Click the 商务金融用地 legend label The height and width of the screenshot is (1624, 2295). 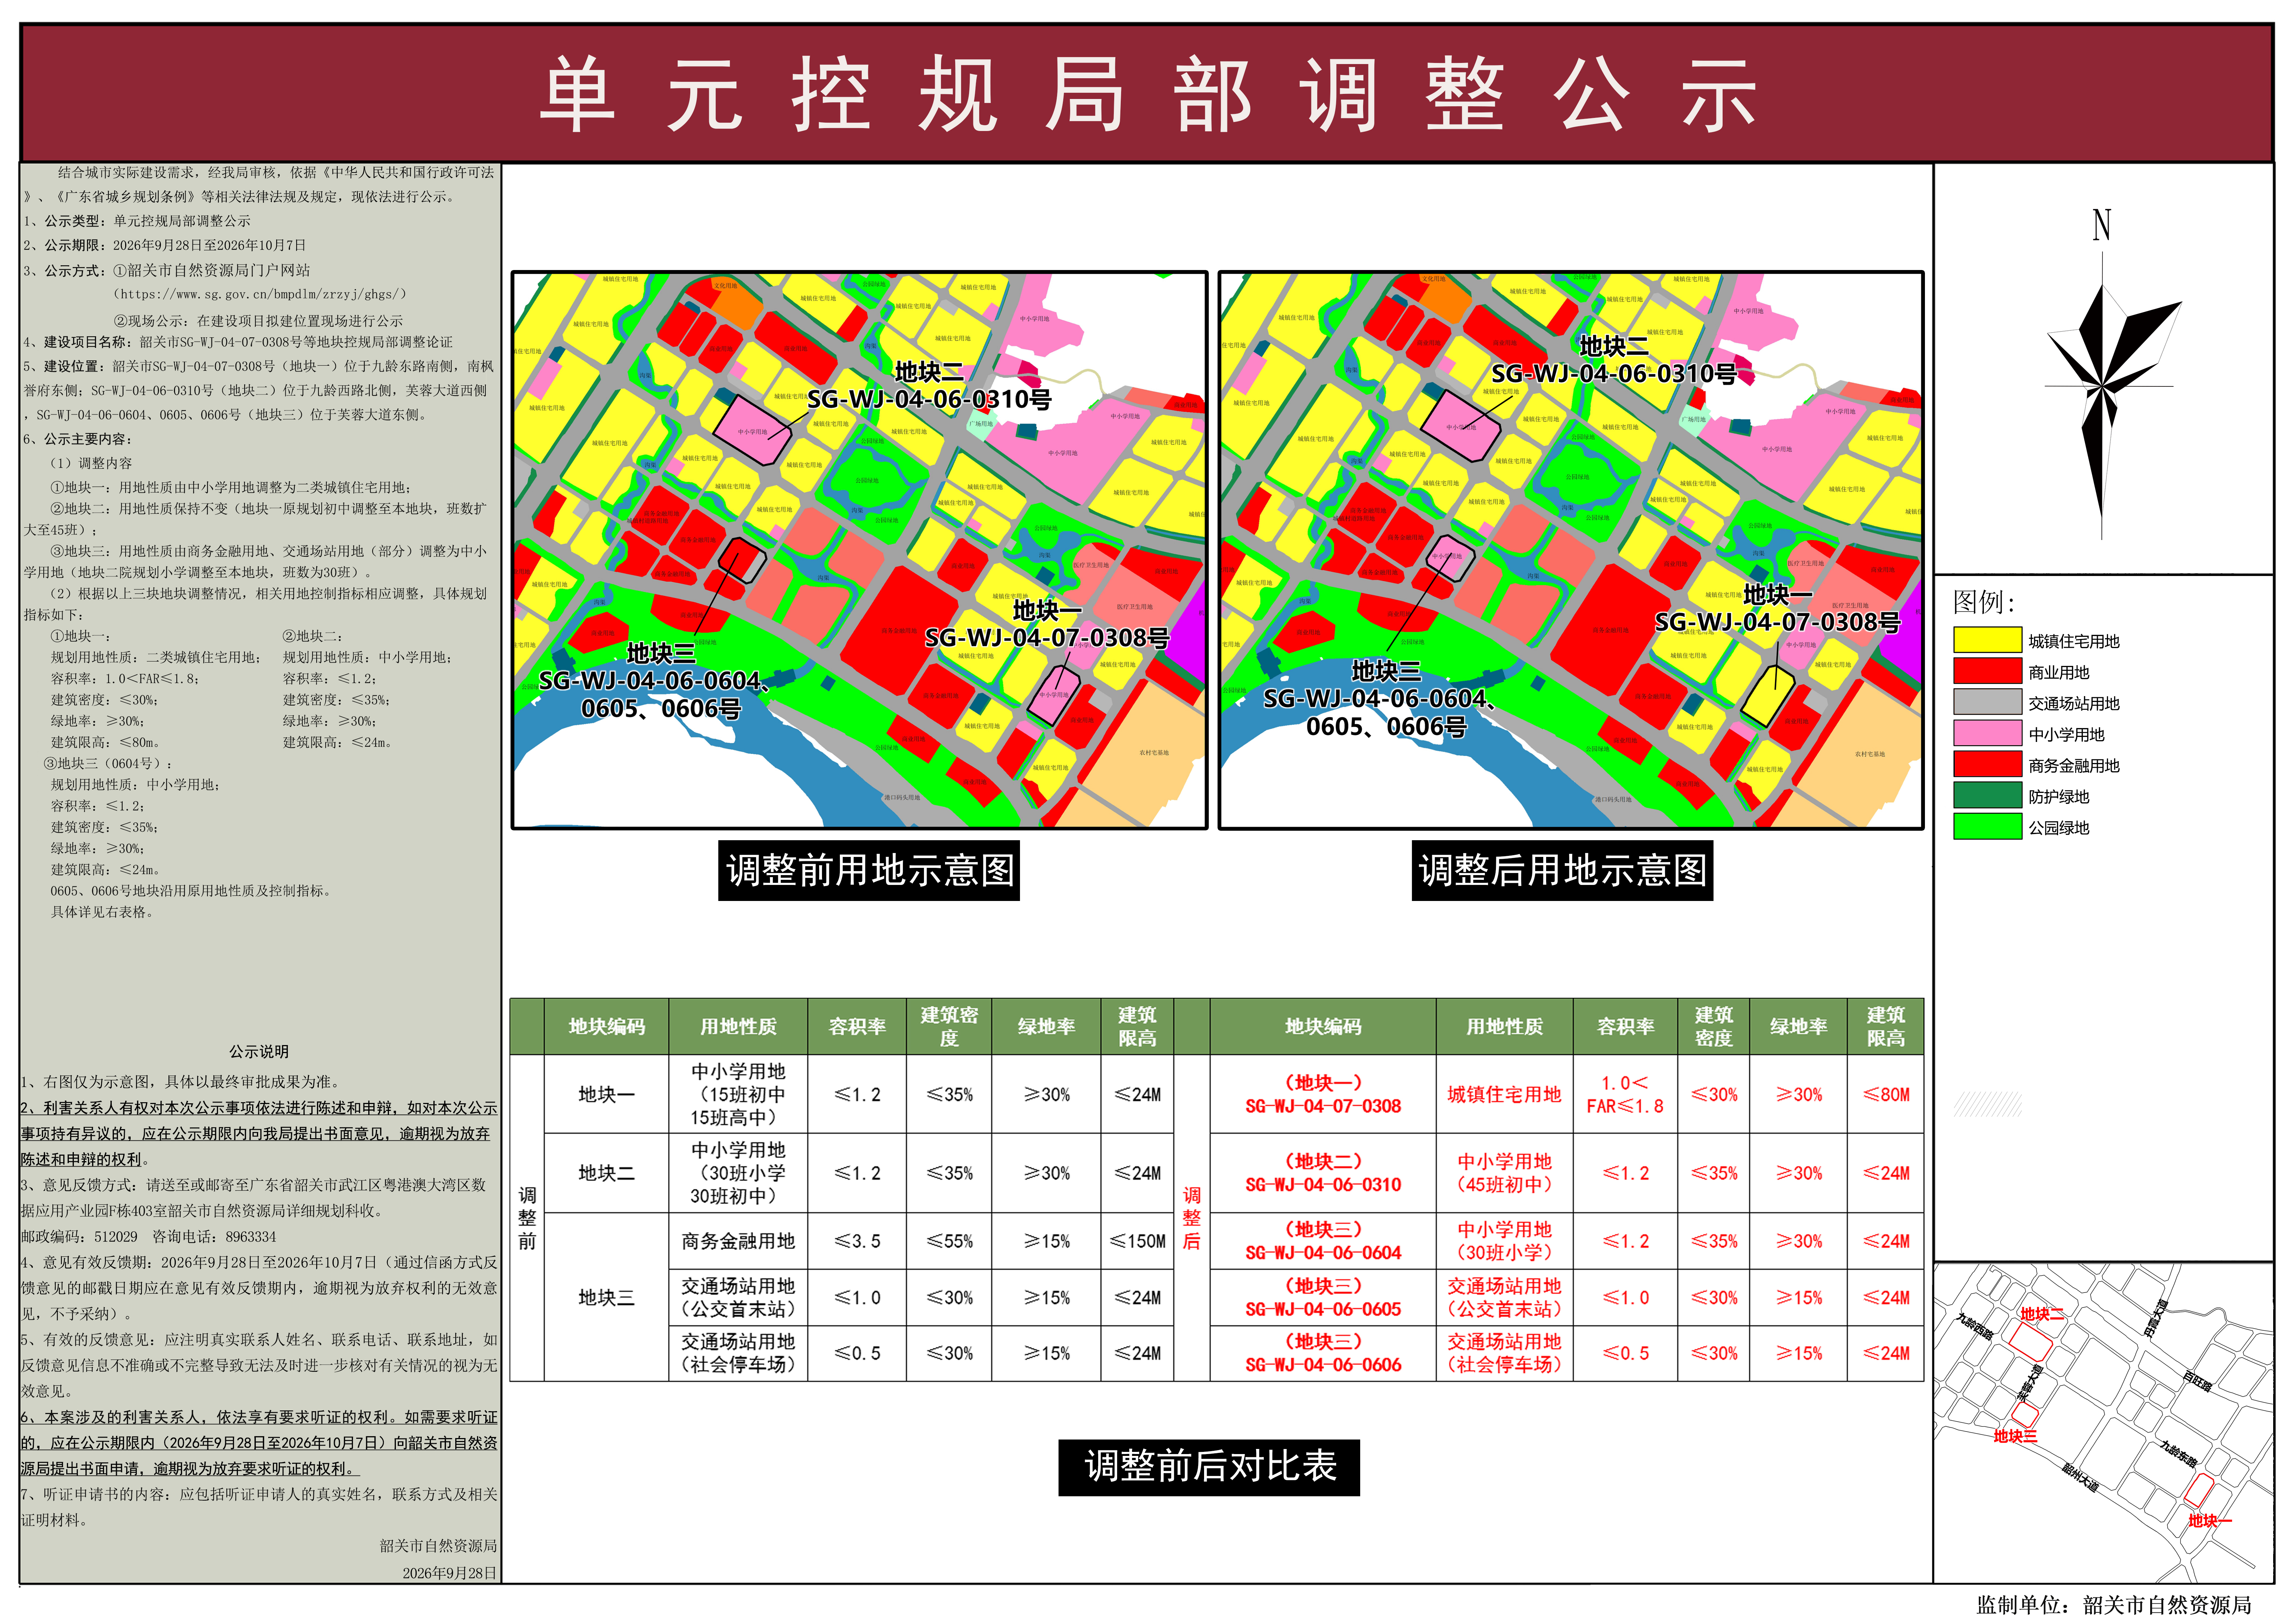coord(2073,766)
